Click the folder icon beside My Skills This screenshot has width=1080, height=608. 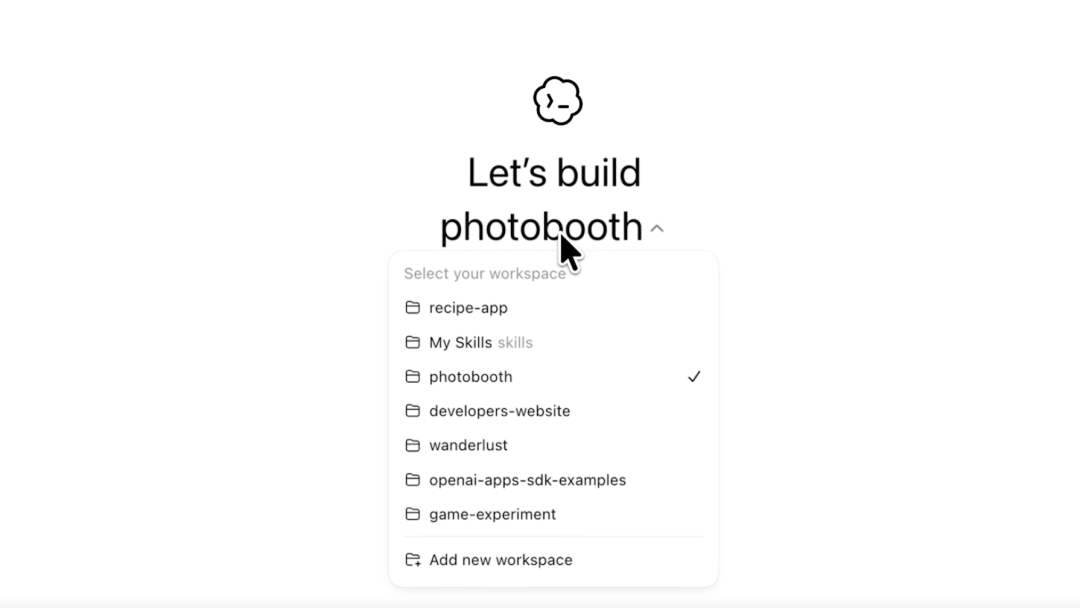(413, 342)
